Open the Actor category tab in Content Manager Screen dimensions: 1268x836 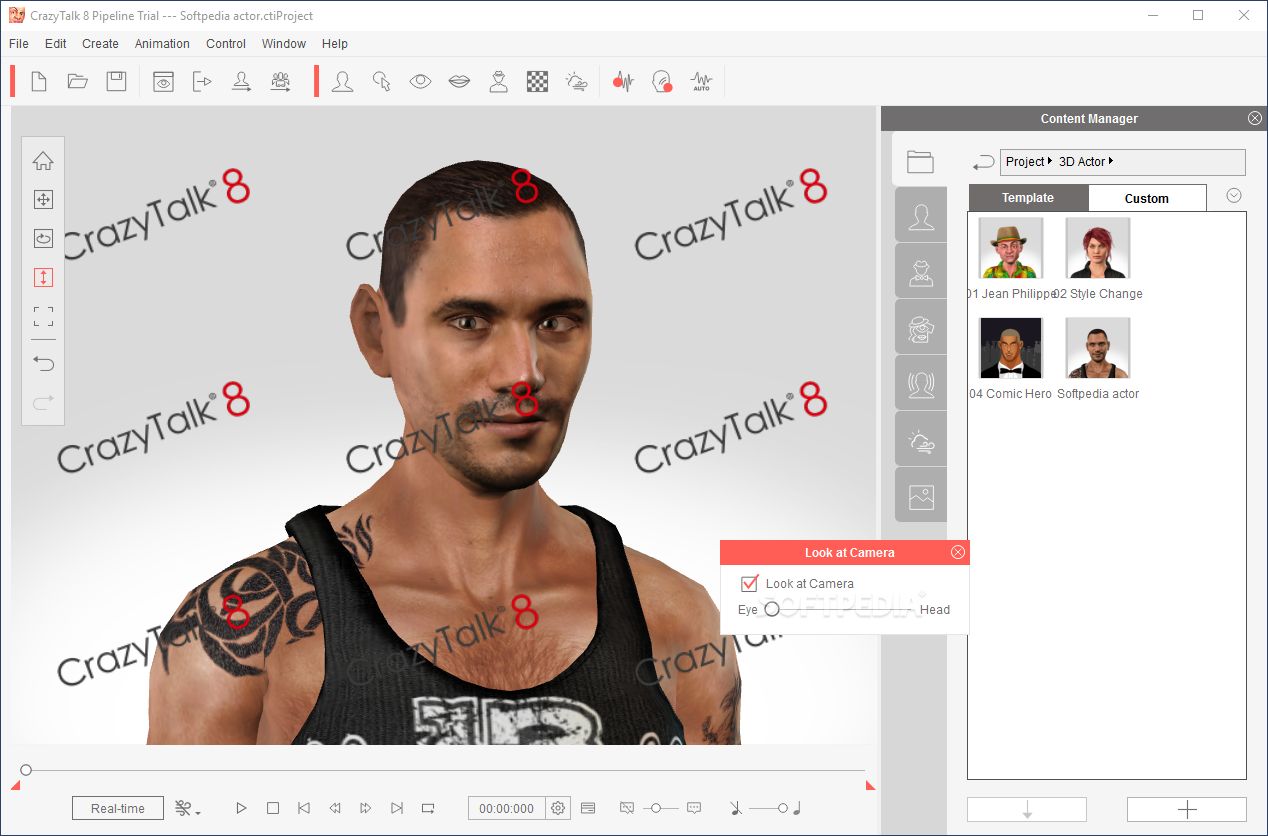921,216
